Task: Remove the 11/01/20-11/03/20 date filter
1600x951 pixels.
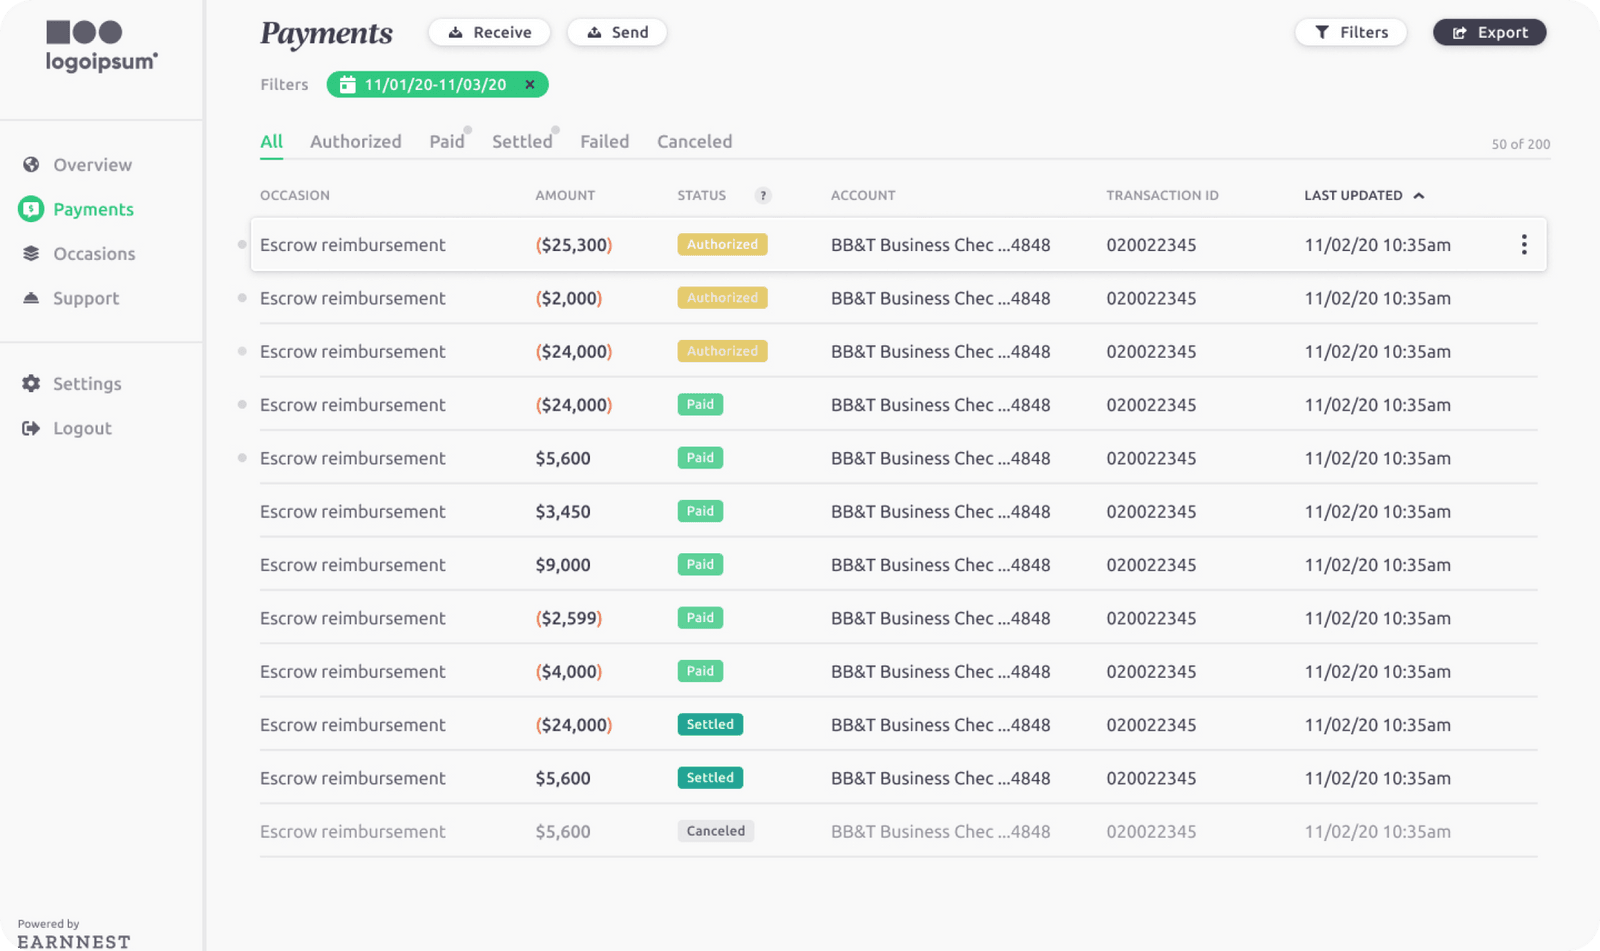Action: [x=530, y=85]
